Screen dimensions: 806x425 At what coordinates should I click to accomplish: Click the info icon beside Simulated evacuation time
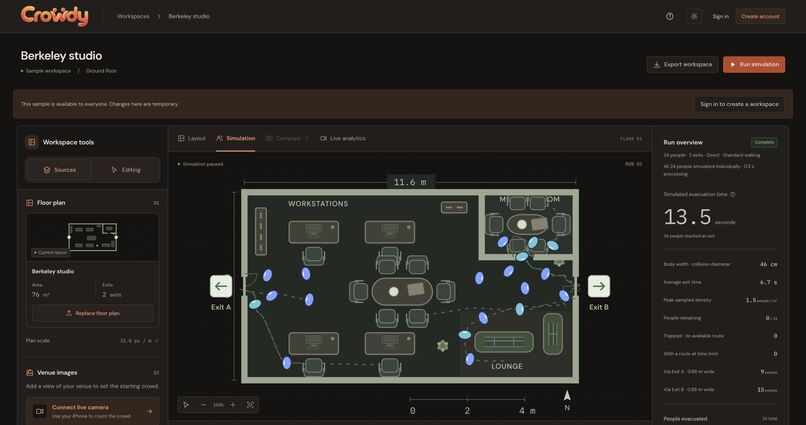[732, 194]
